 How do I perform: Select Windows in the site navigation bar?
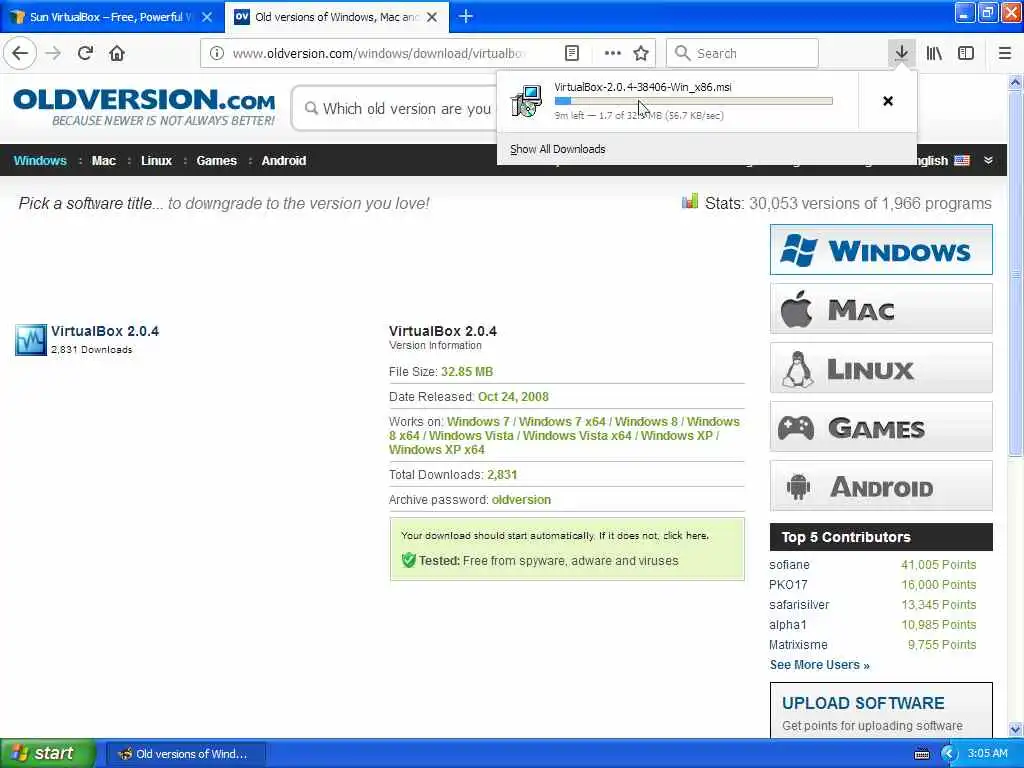[x=40, y=161]
